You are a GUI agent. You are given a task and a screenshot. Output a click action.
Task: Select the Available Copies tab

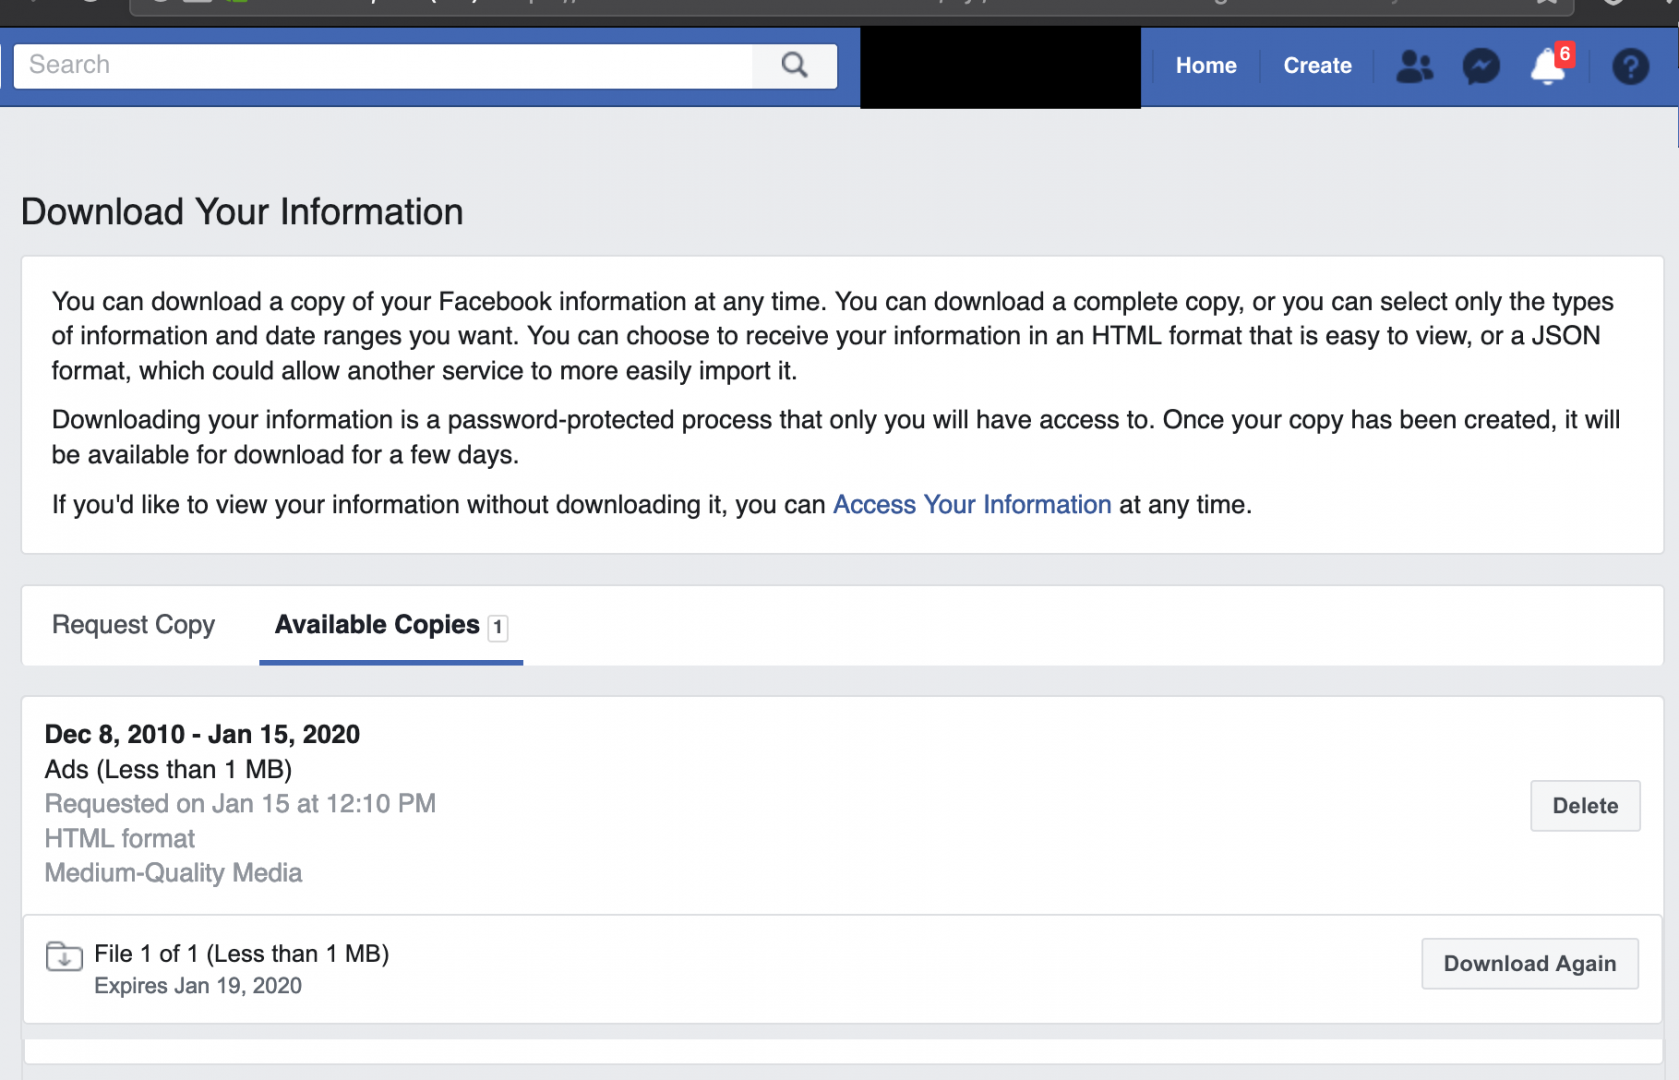(377, 625)
